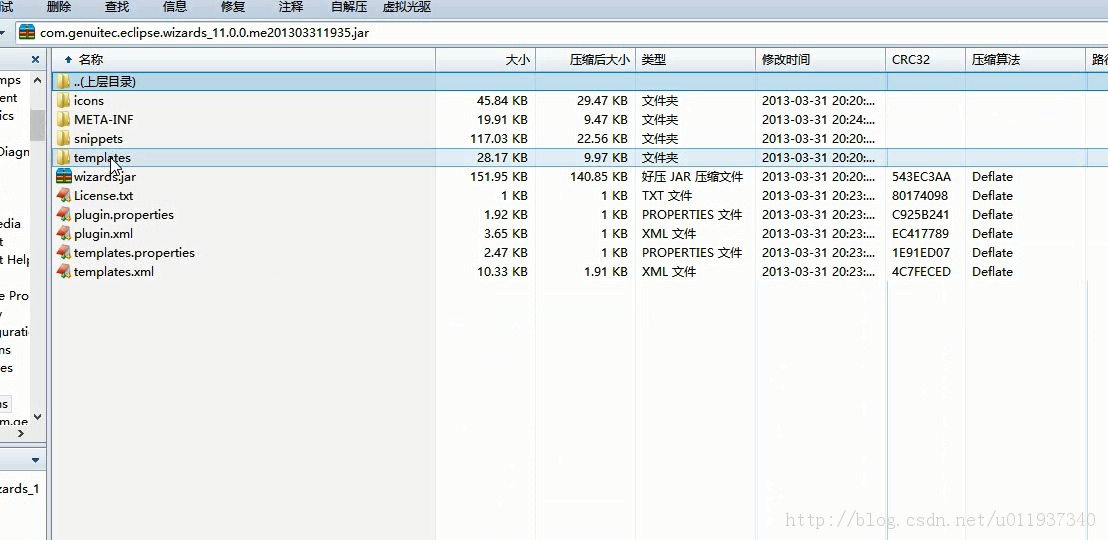This screenshot has height=540, width=1108.
Task: Select the snippets folder name
Action: pos(98,139)
